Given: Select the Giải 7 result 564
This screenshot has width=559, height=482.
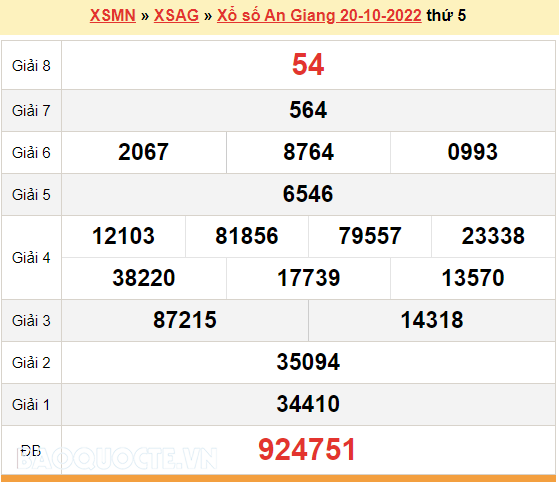Looking at the screenshot, I should pyautogui.click(x=308, y=110).
